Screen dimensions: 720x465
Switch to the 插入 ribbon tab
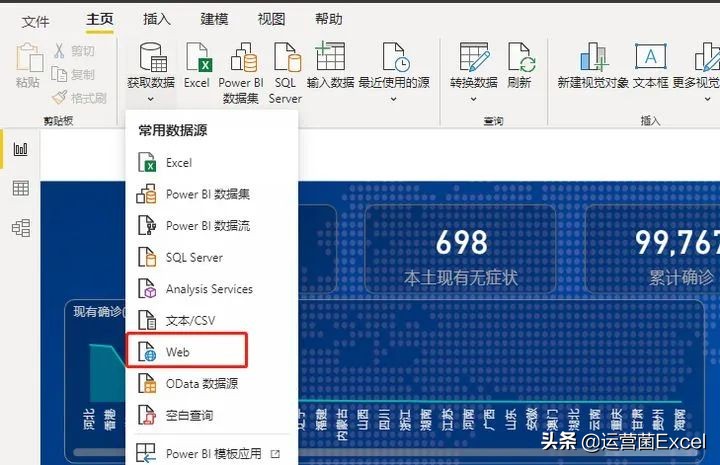[157, 19]
